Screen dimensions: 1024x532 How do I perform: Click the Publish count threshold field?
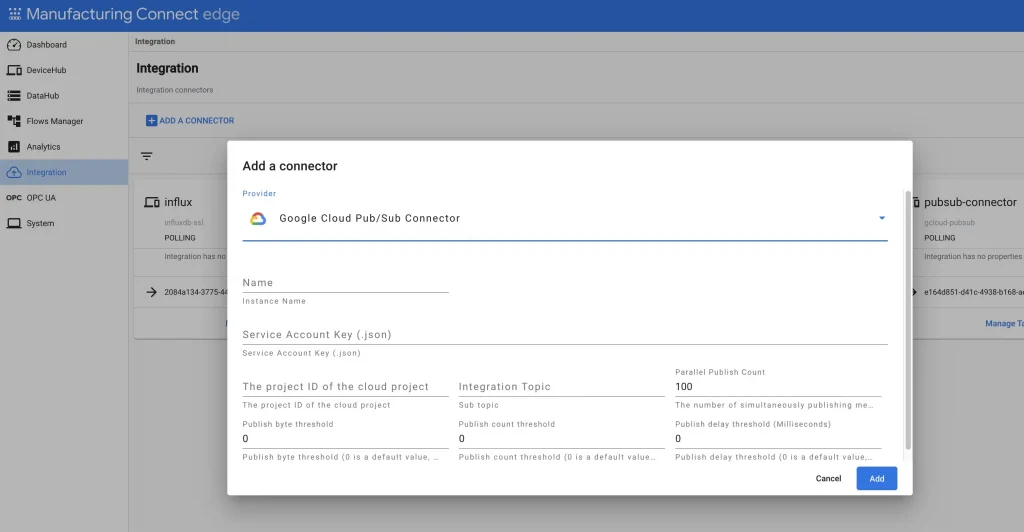click(x=562, y=439)
